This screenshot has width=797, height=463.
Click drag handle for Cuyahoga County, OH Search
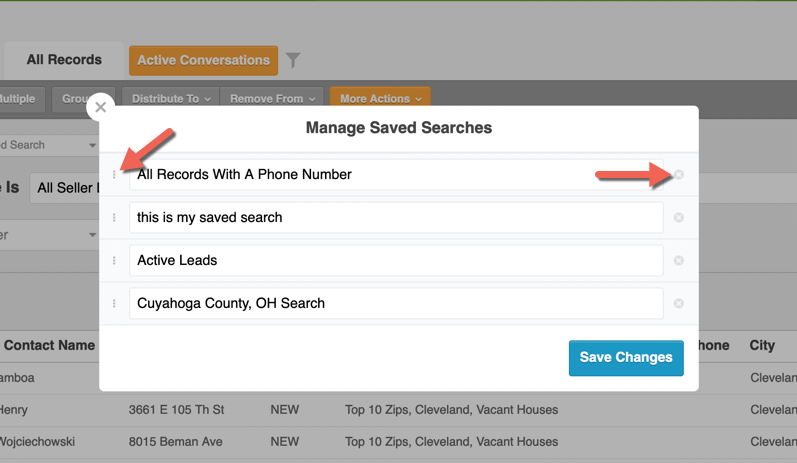click(x=114, y=304)
